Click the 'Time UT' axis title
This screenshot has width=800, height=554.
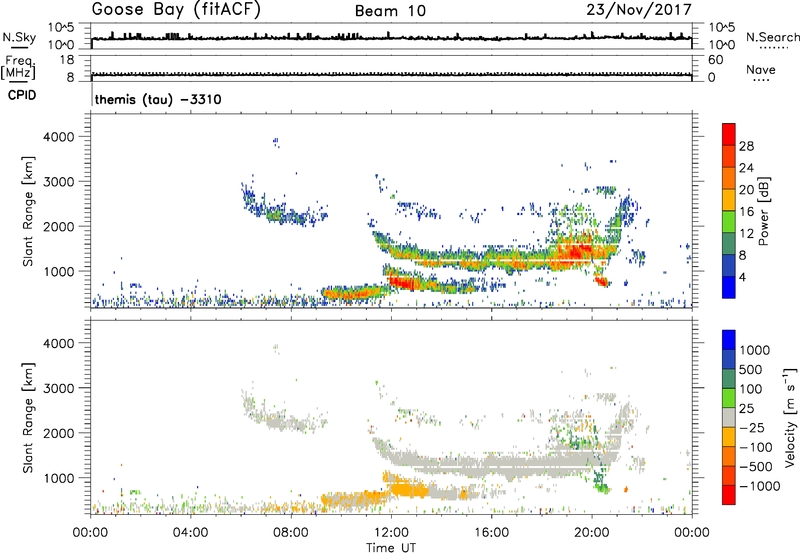391,548
